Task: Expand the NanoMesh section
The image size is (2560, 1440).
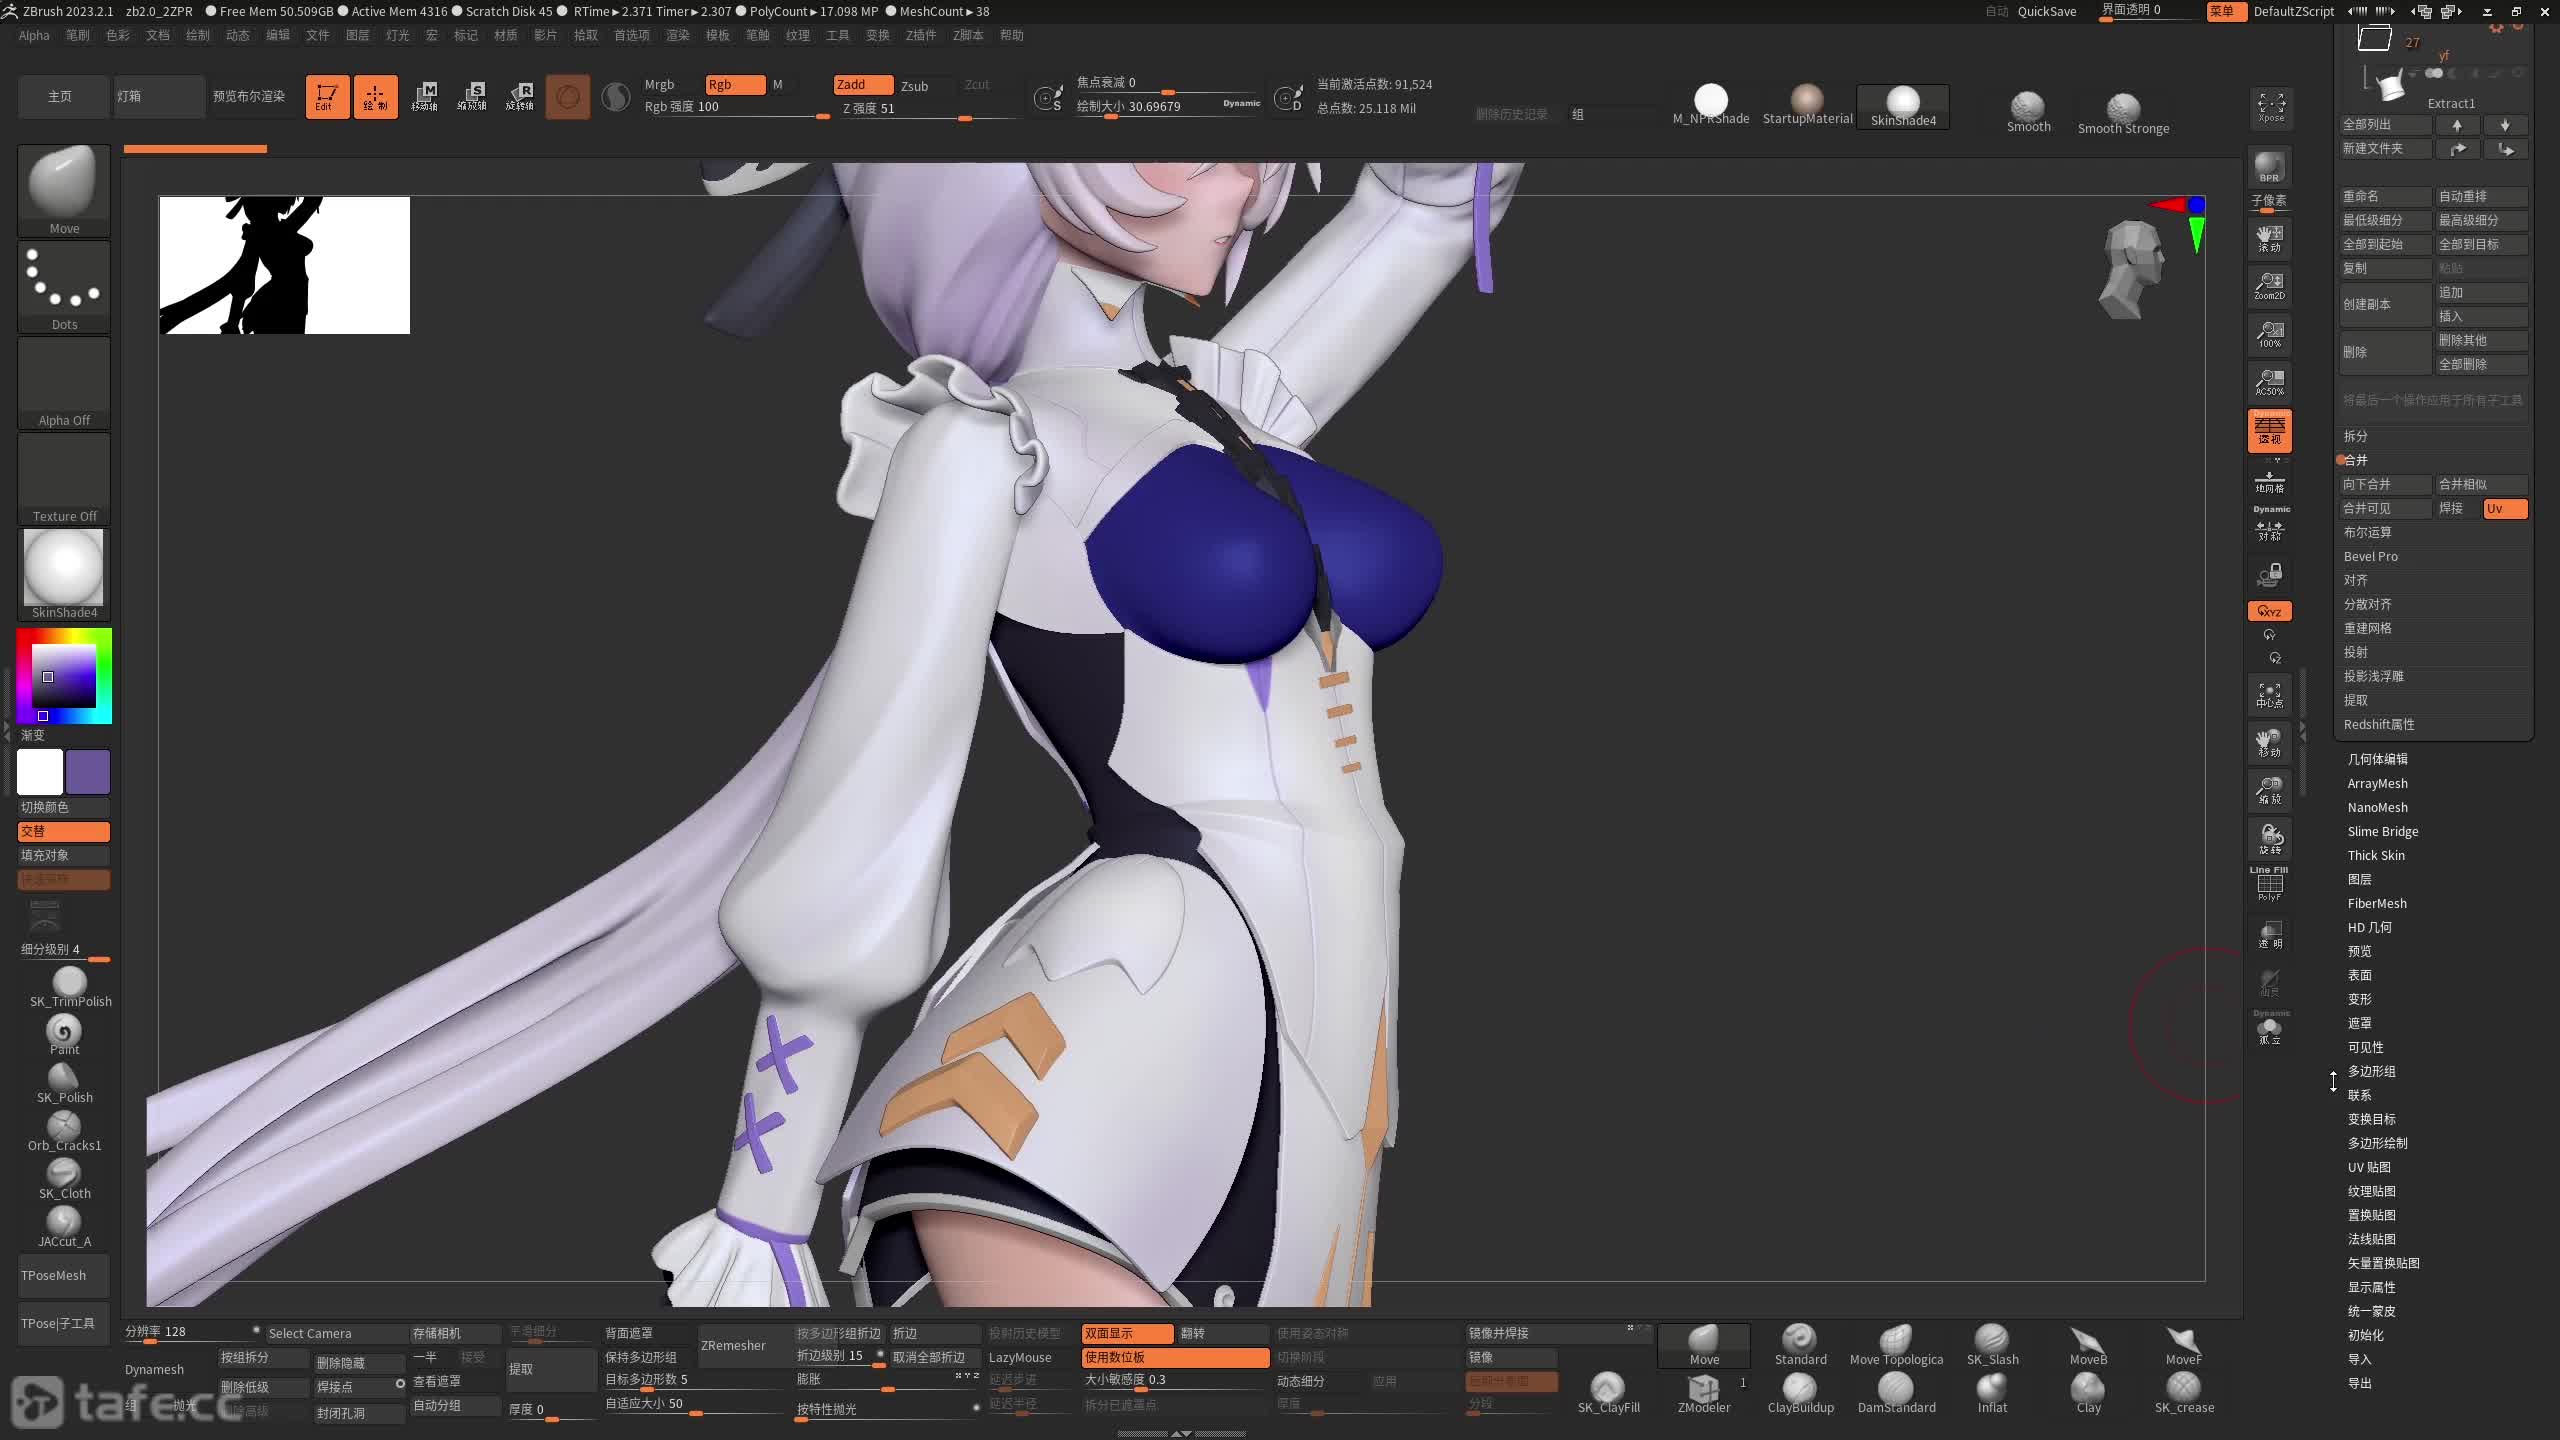Action: (2378, 807)
